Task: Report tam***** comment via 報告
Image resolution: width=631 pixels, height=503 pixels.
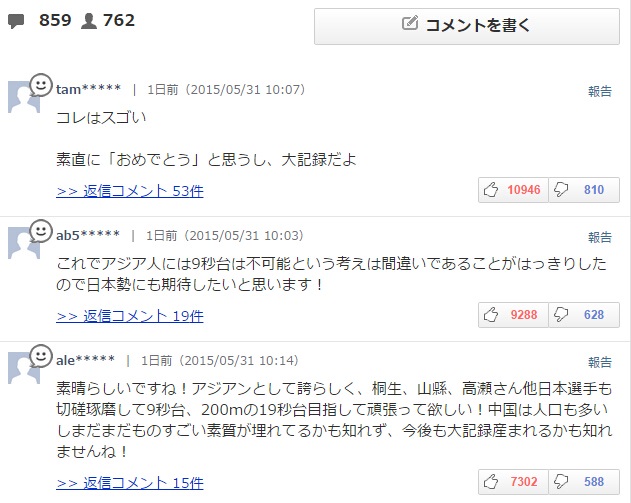Action: pos(600,91)
